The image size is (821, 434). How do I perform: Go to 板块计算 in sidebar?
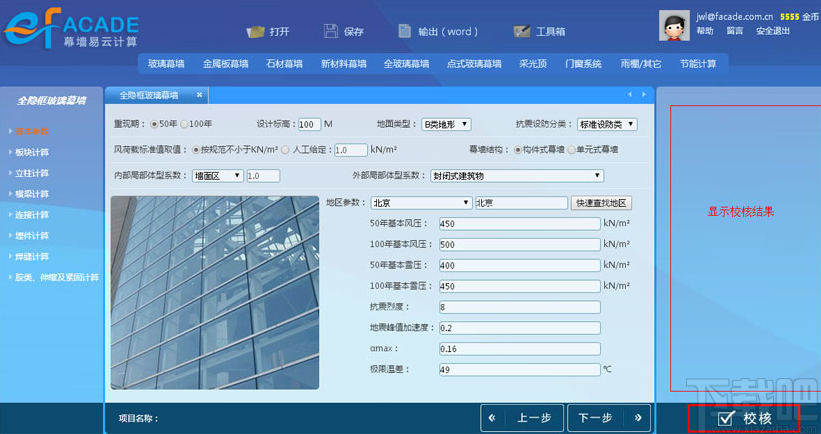(x=31, y=152)
